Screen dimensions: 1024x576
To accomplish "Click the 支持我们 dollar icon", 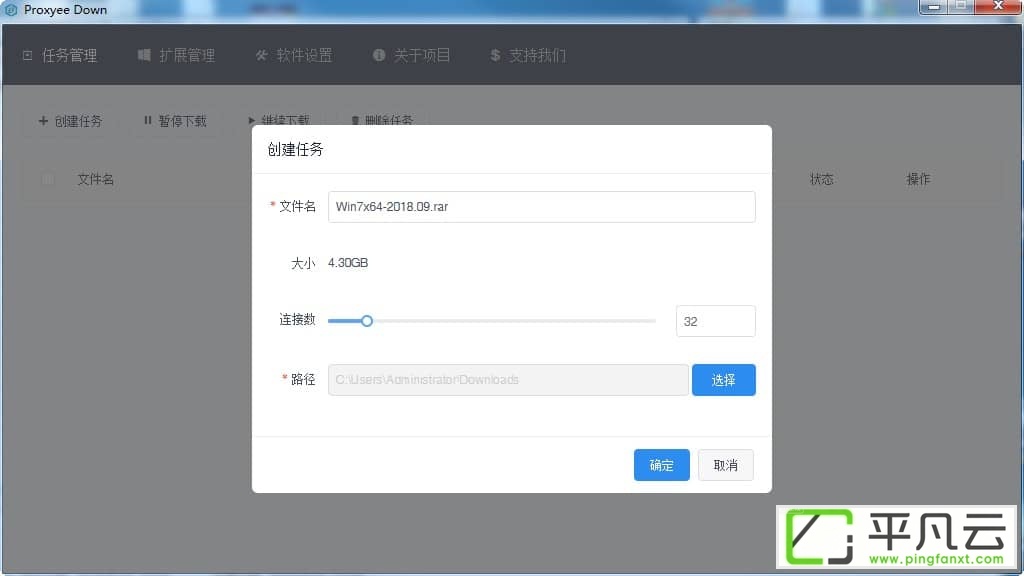I will pyautogui.click(x=495, y=56).
